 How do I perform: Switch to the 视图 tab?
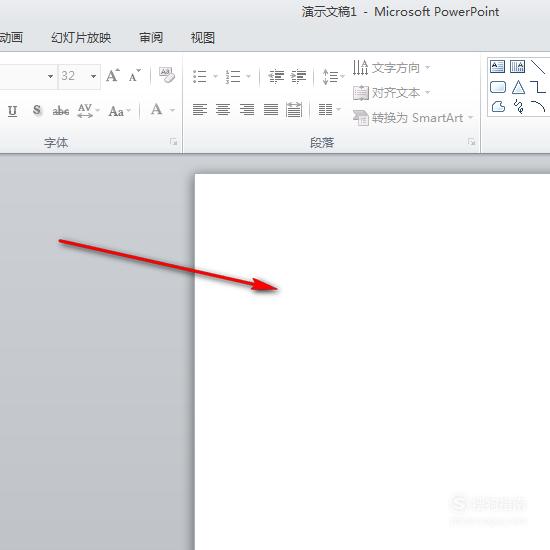(203, 38)
